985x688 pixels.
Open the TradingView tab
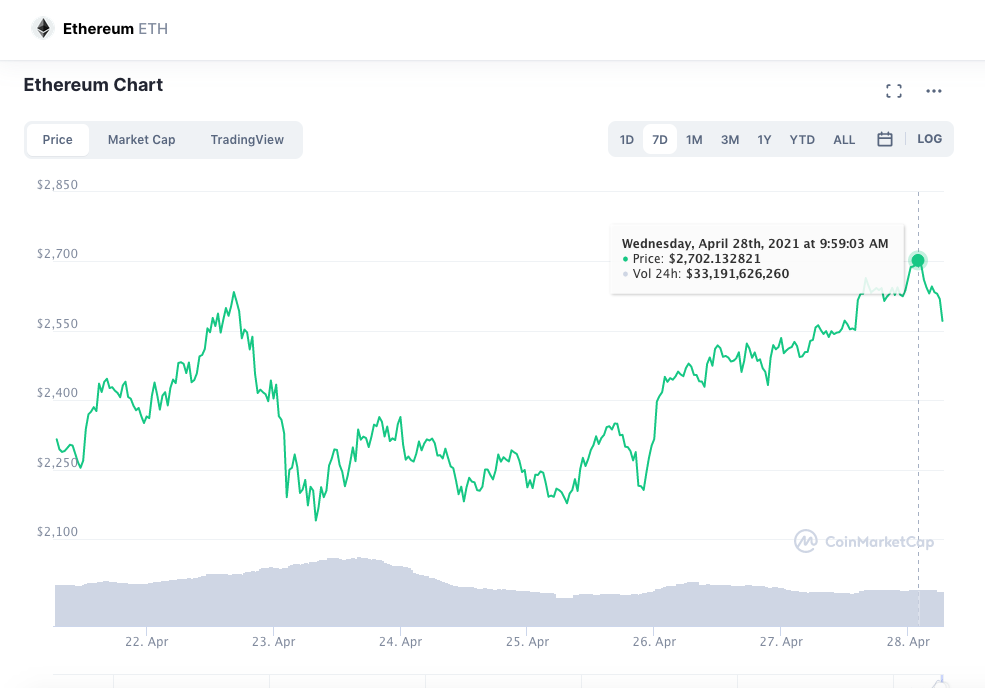point(247,140)
